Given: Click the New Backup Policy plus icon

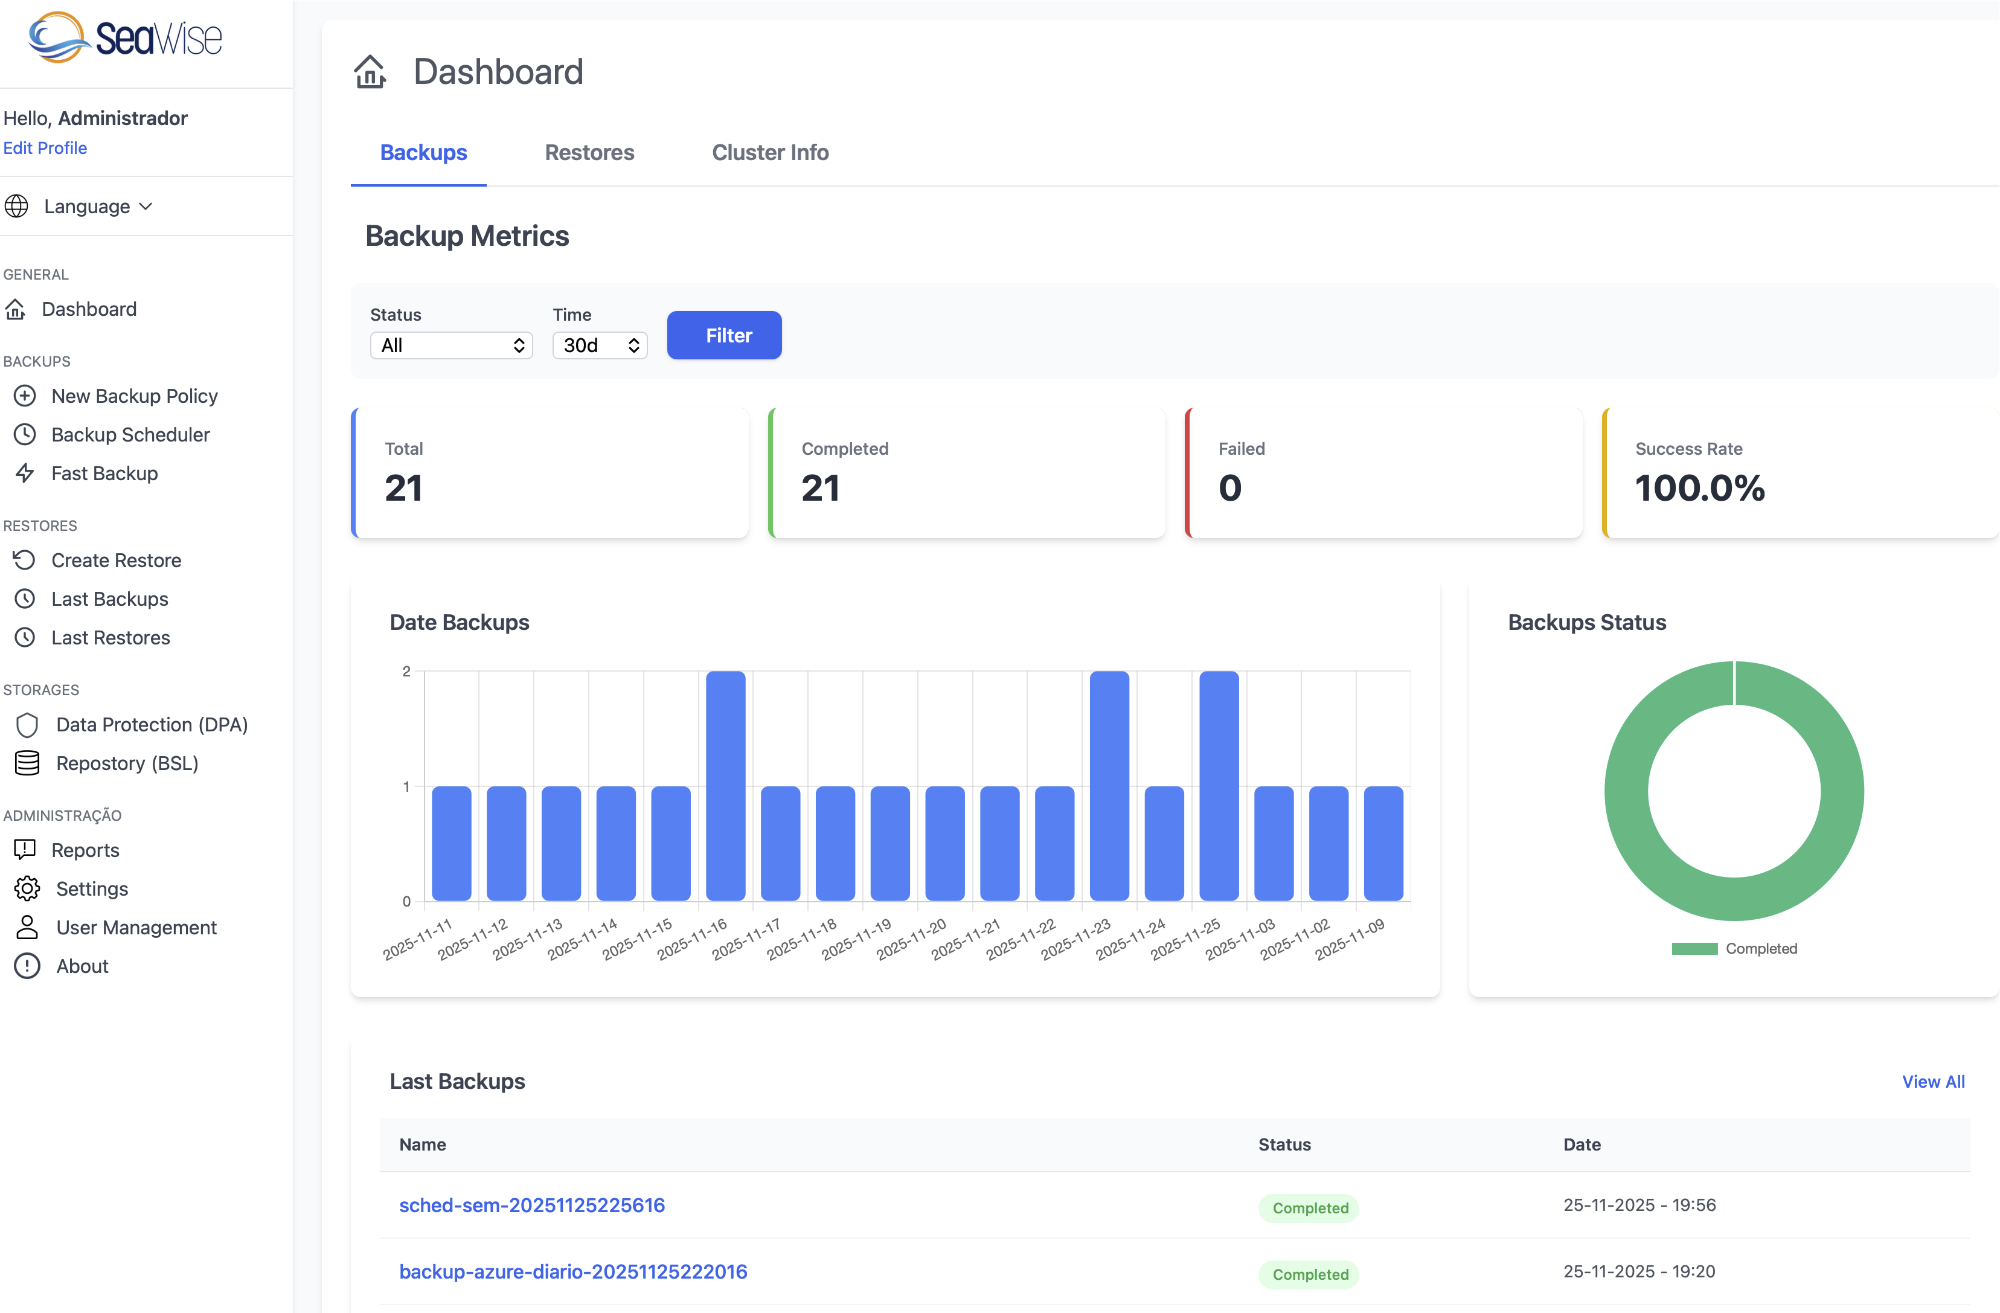Looking at the screenshot, I should click(x=25, y=396).
